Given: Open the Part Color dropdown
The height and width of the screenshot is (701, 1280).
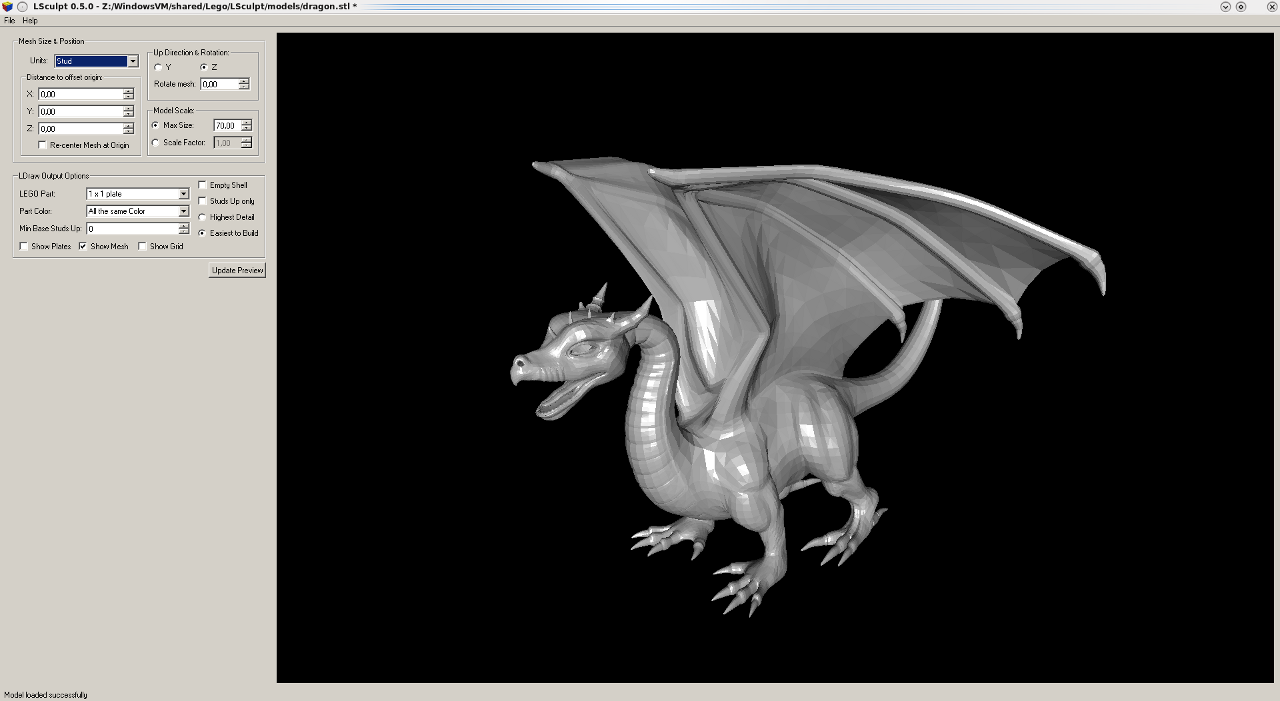Looking at the screenshot, I should [x=137, y=211].
